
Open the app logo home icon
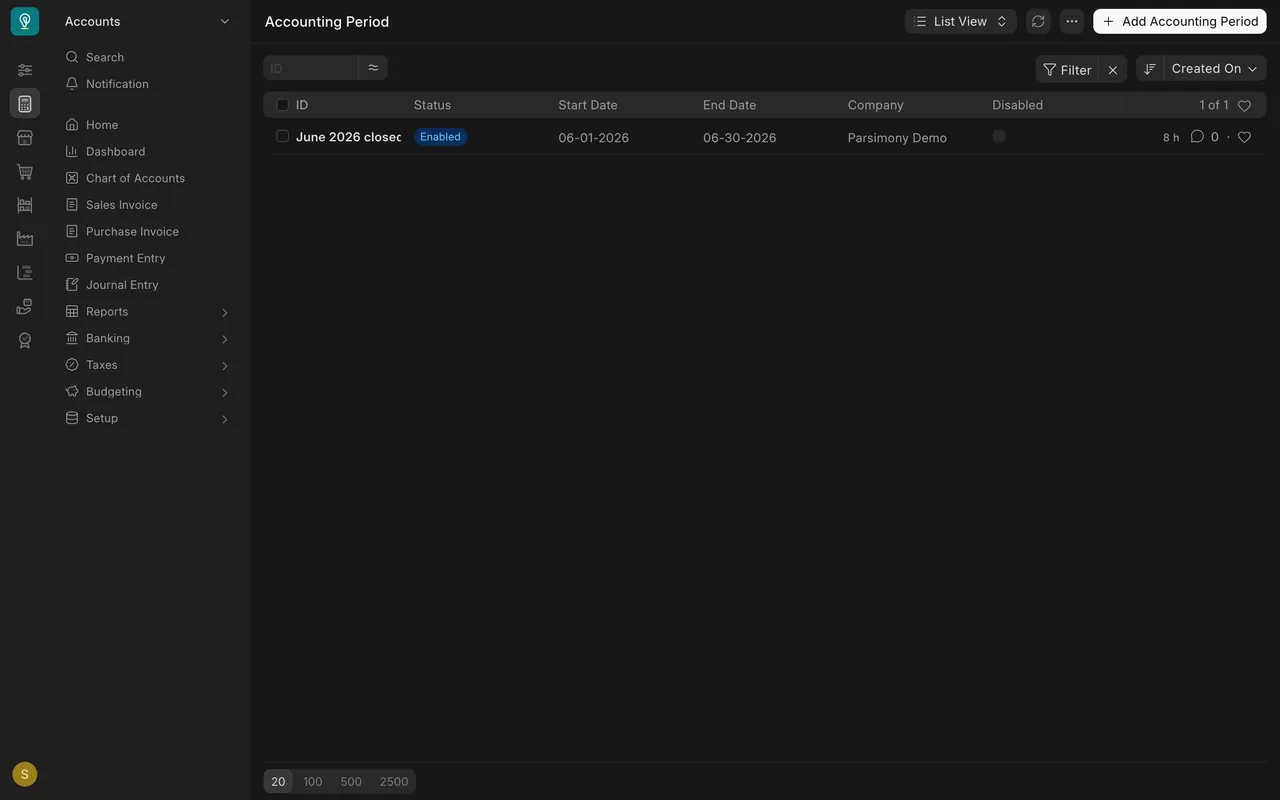25,21
